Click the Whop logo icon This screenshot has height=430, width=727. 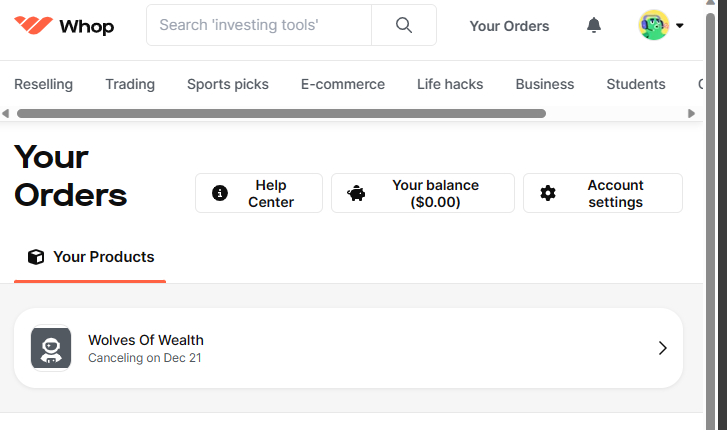point(33,25)
